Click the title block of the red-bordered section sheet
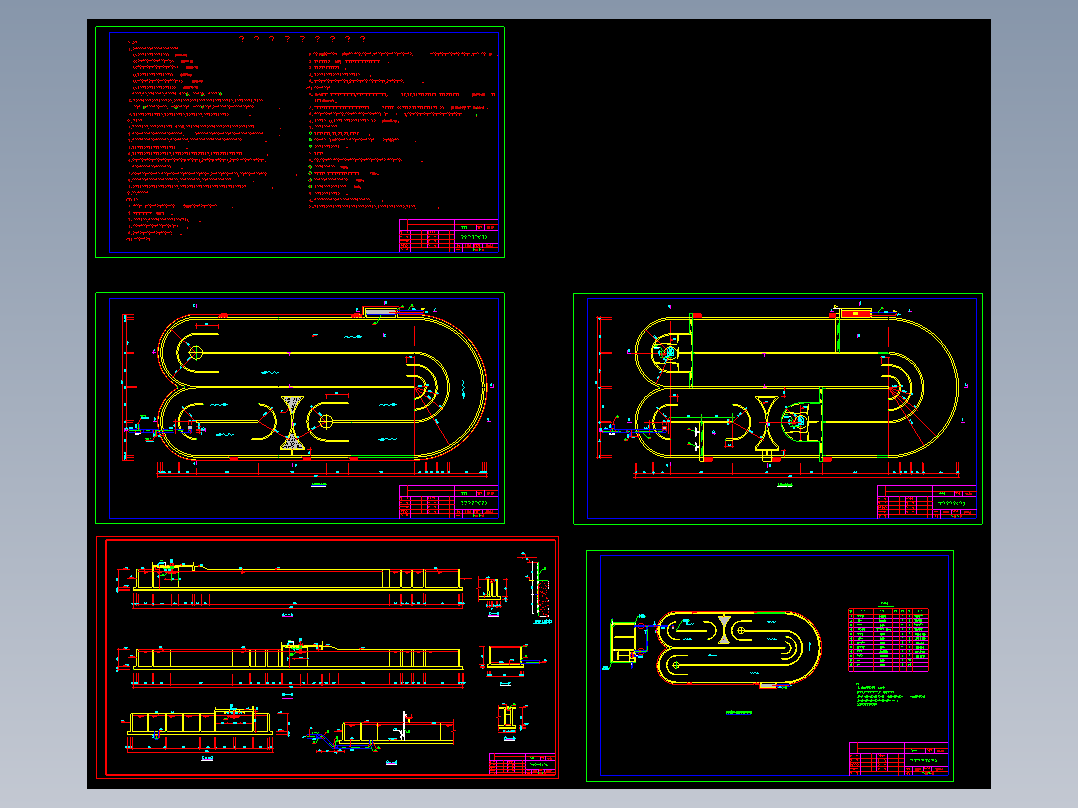This screenshot has width=1078, height=808. coord(522,764)
